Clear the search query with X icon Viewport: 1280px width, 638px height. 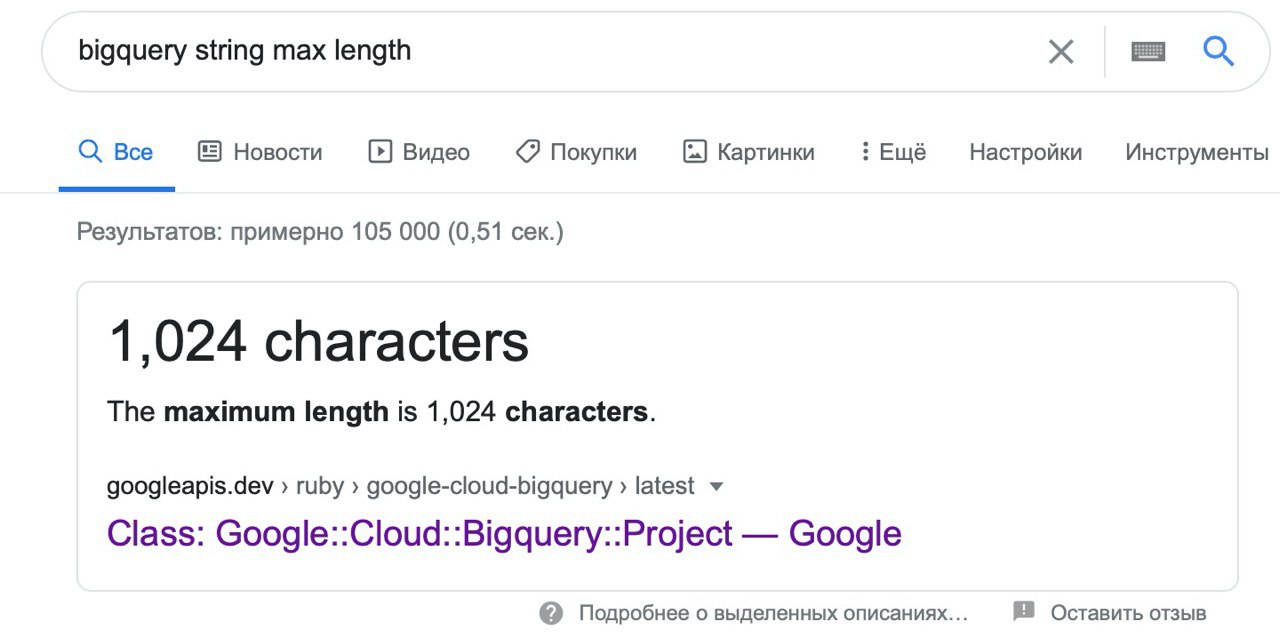pos(1061,52)
